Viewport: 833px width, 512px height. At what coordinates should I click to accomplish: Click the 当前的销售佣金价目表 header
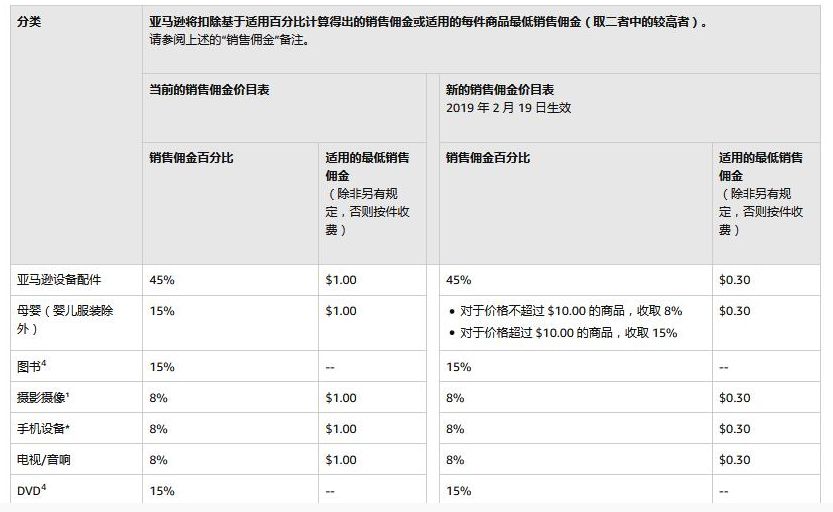(x=209, y=90)
